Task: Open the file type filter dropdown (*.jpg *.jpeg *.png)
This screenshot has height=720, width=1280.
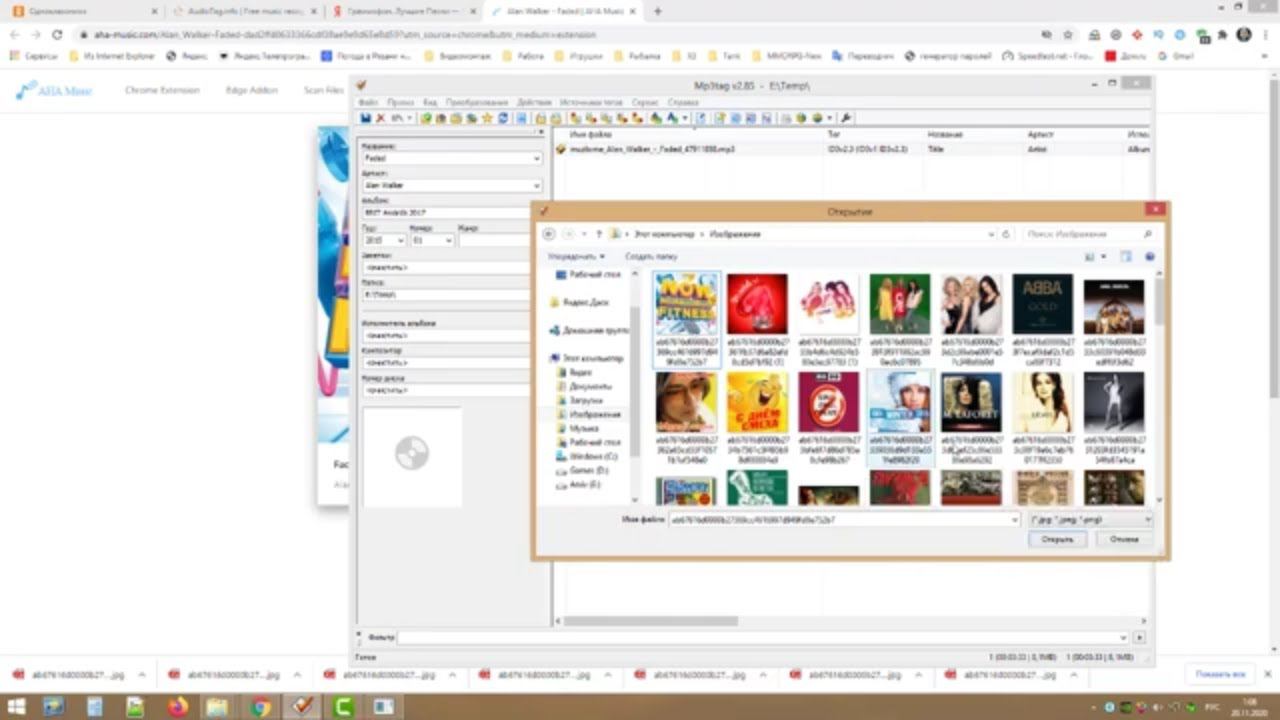Action: 1091,520
